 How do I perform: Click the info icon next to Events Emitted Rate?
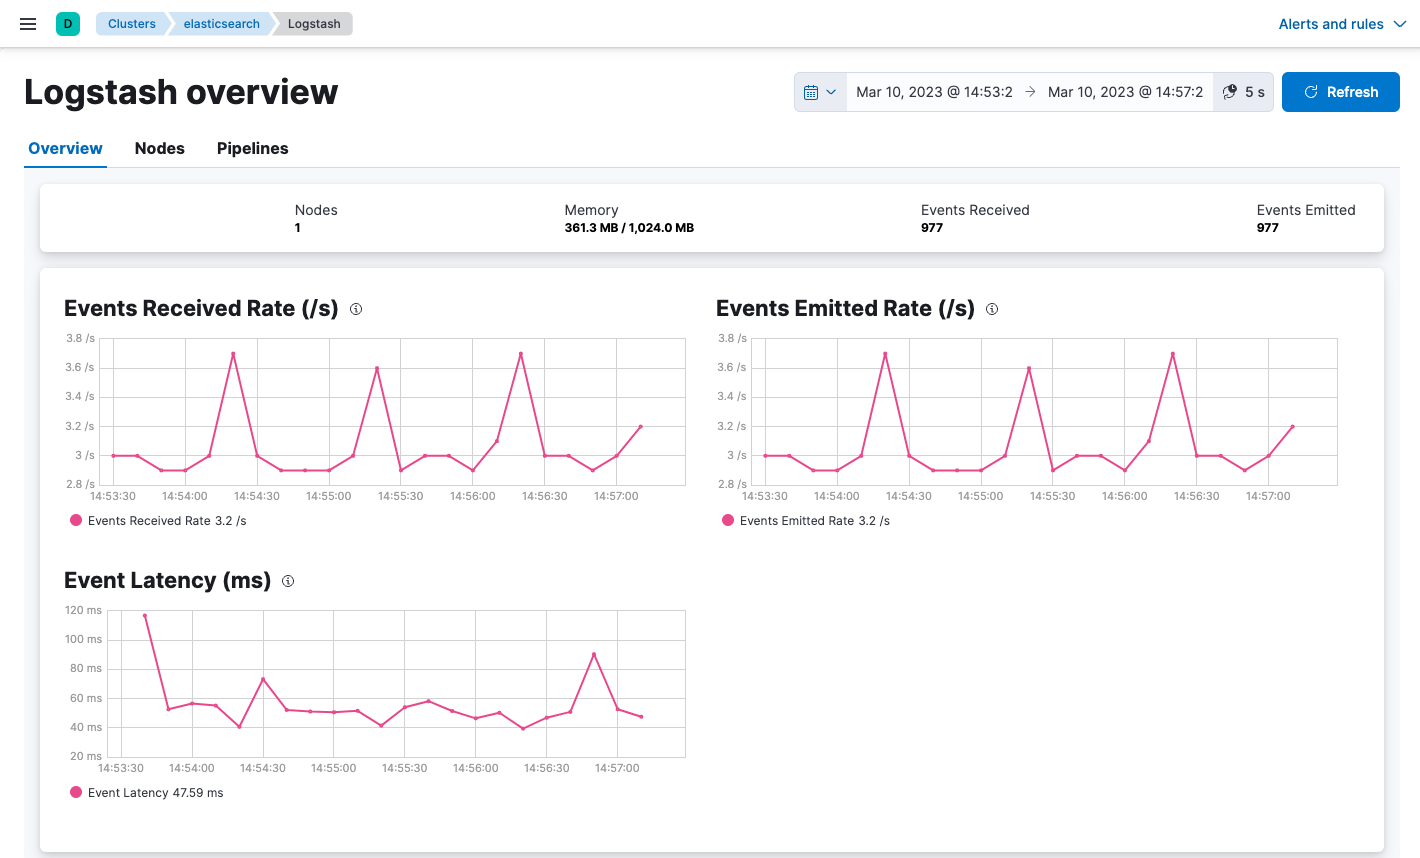(991, 310)
